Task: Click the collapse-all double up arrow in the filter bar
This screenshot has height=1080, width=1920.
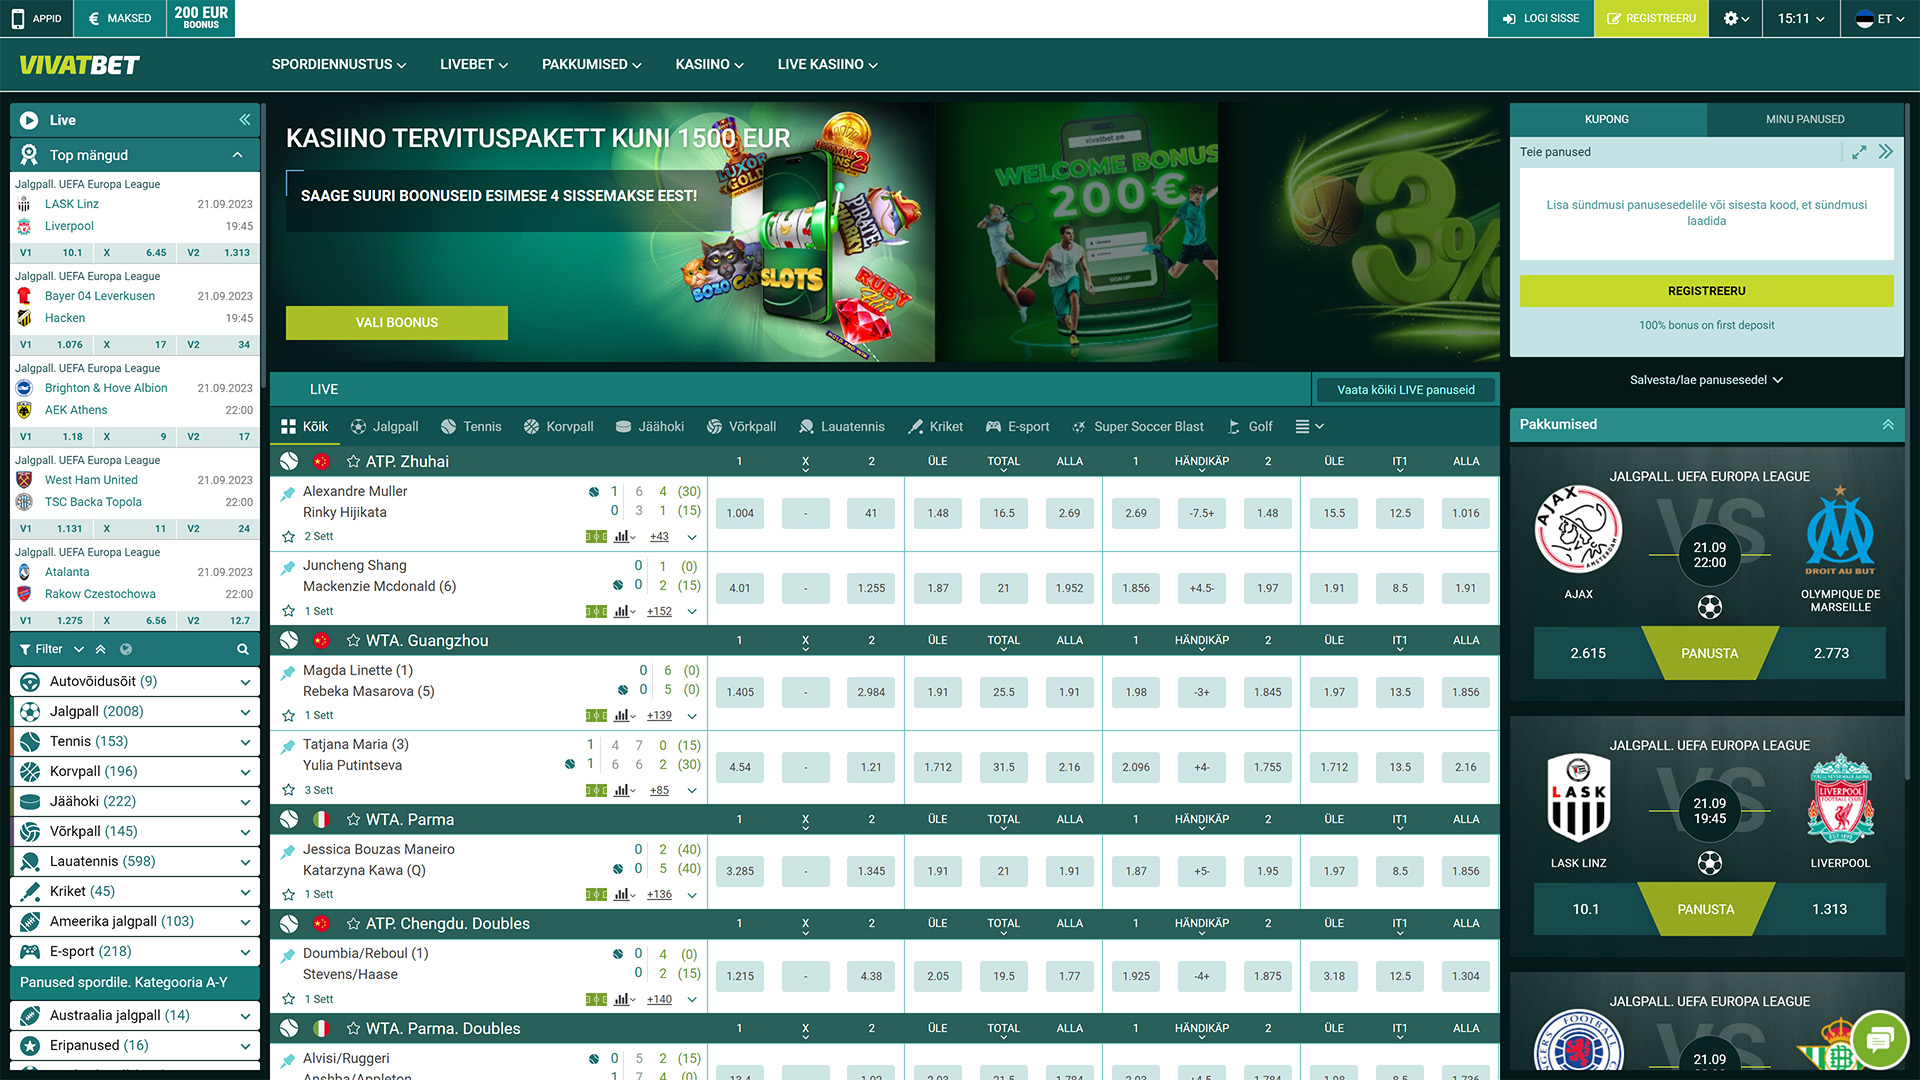Action: coord(100,649)
